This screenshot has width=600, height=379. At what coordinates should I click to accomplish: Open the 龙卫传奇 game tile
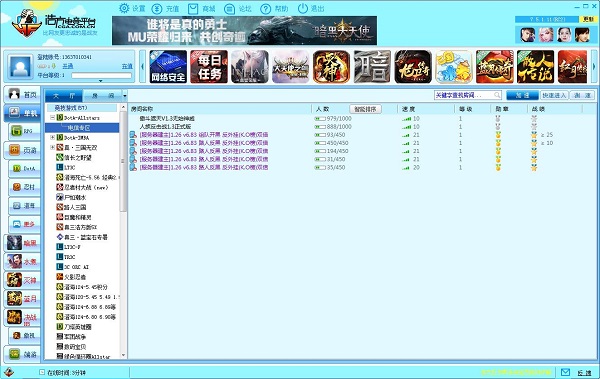click(413, 67)
